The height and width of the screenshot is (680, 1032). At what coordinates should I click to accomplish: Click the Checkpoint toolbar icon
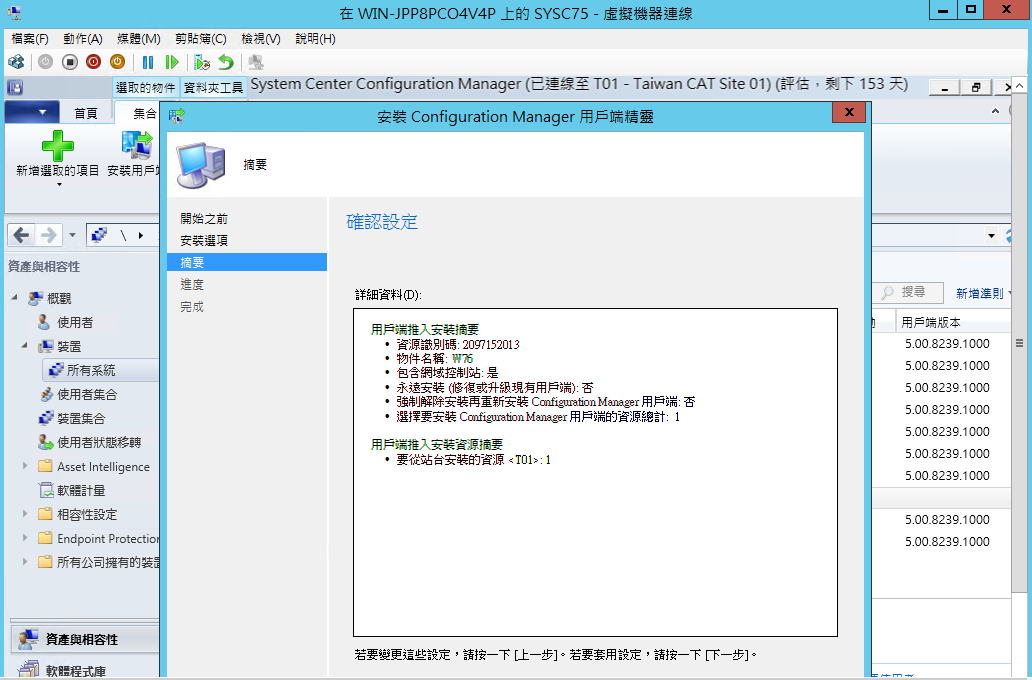click(x=202, y=62)
